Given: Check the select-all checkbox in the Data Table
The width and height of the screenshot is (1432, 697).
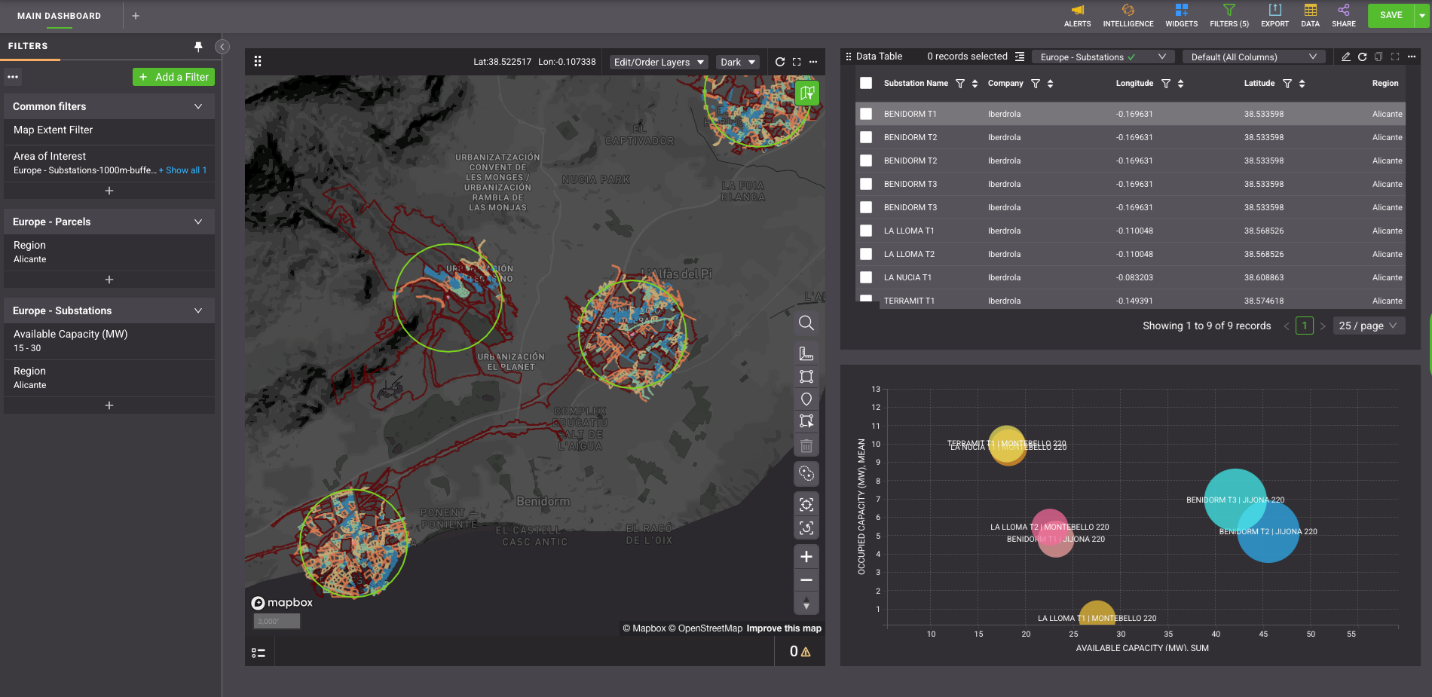Looking at the screenshot, I should coord(866,83).
